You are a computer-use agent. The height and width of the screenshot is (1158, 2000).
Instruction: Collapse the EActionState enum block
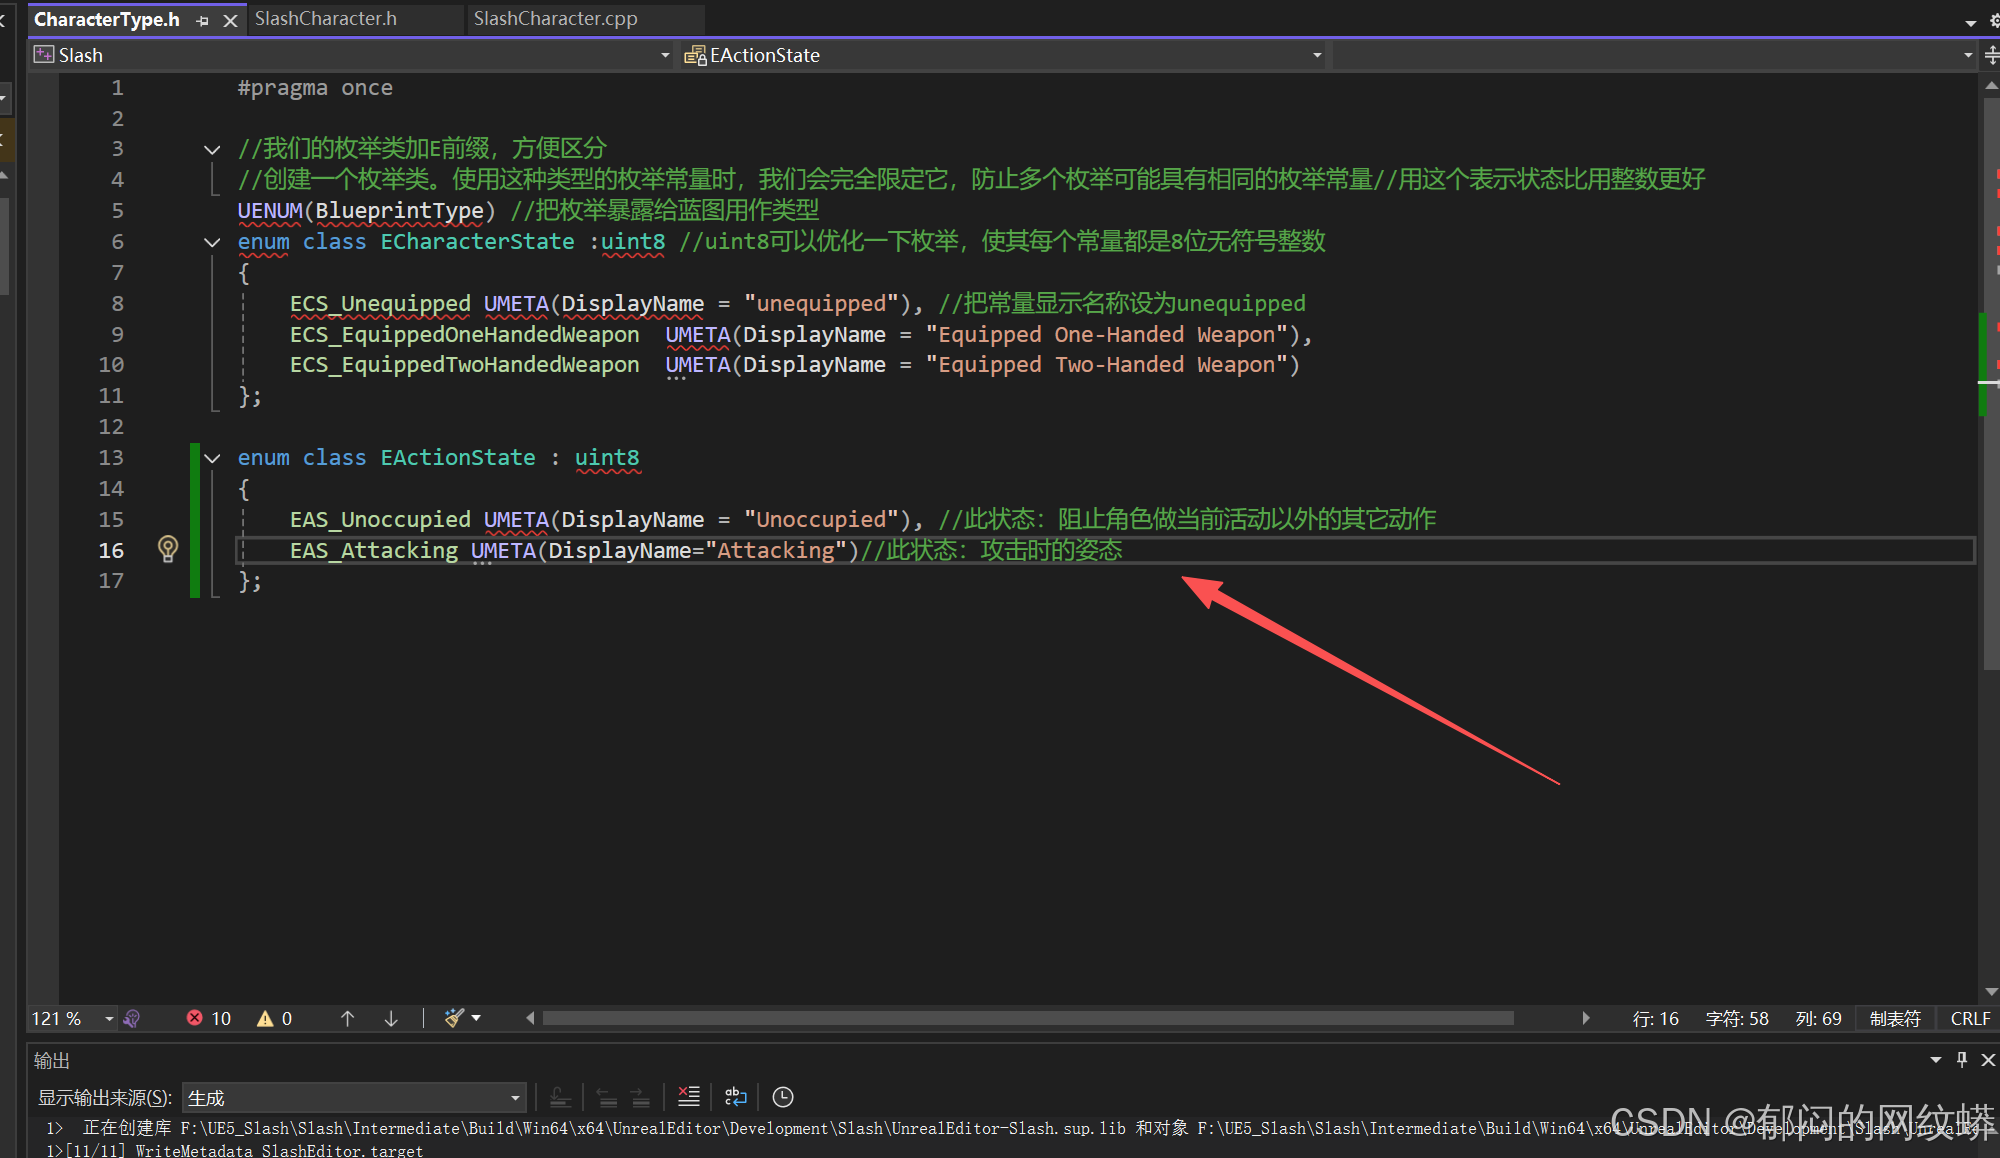[x=212, y=458]
